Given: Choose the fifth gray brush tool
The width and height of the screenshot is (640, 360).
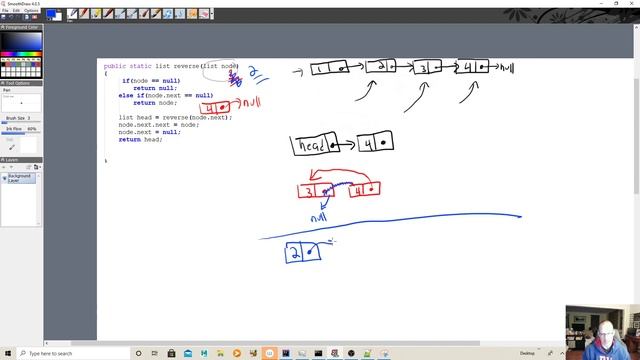Looking at the screenshot, I should click(120, 14).
